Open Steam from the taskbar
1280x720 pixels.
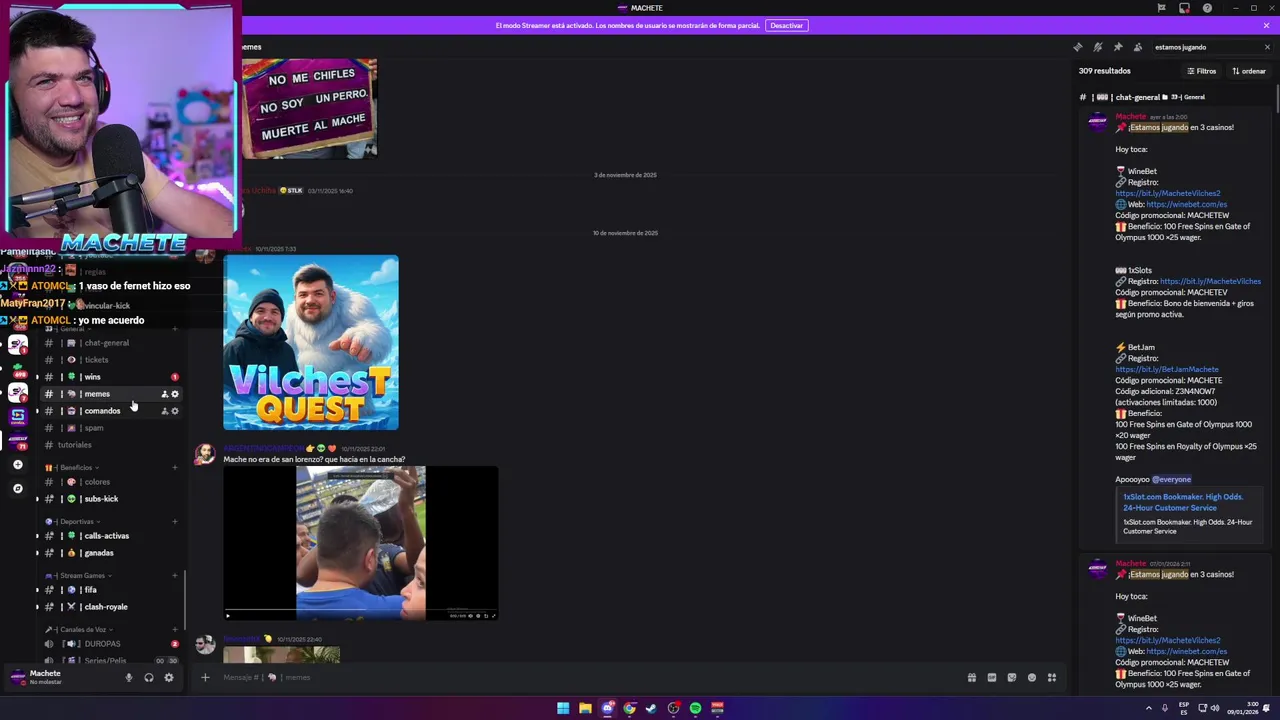pos(651,708)
